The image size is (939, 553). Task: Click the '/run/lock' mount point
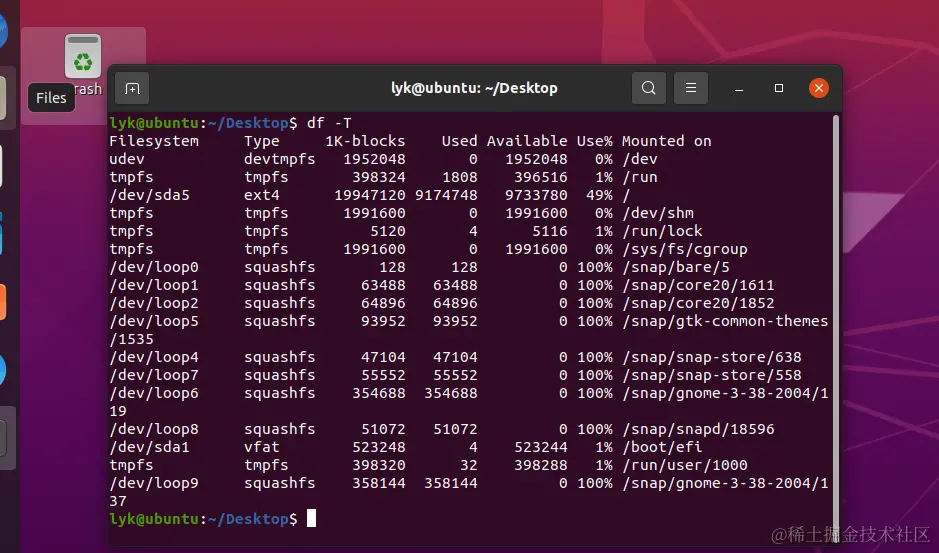pos(662,231)
